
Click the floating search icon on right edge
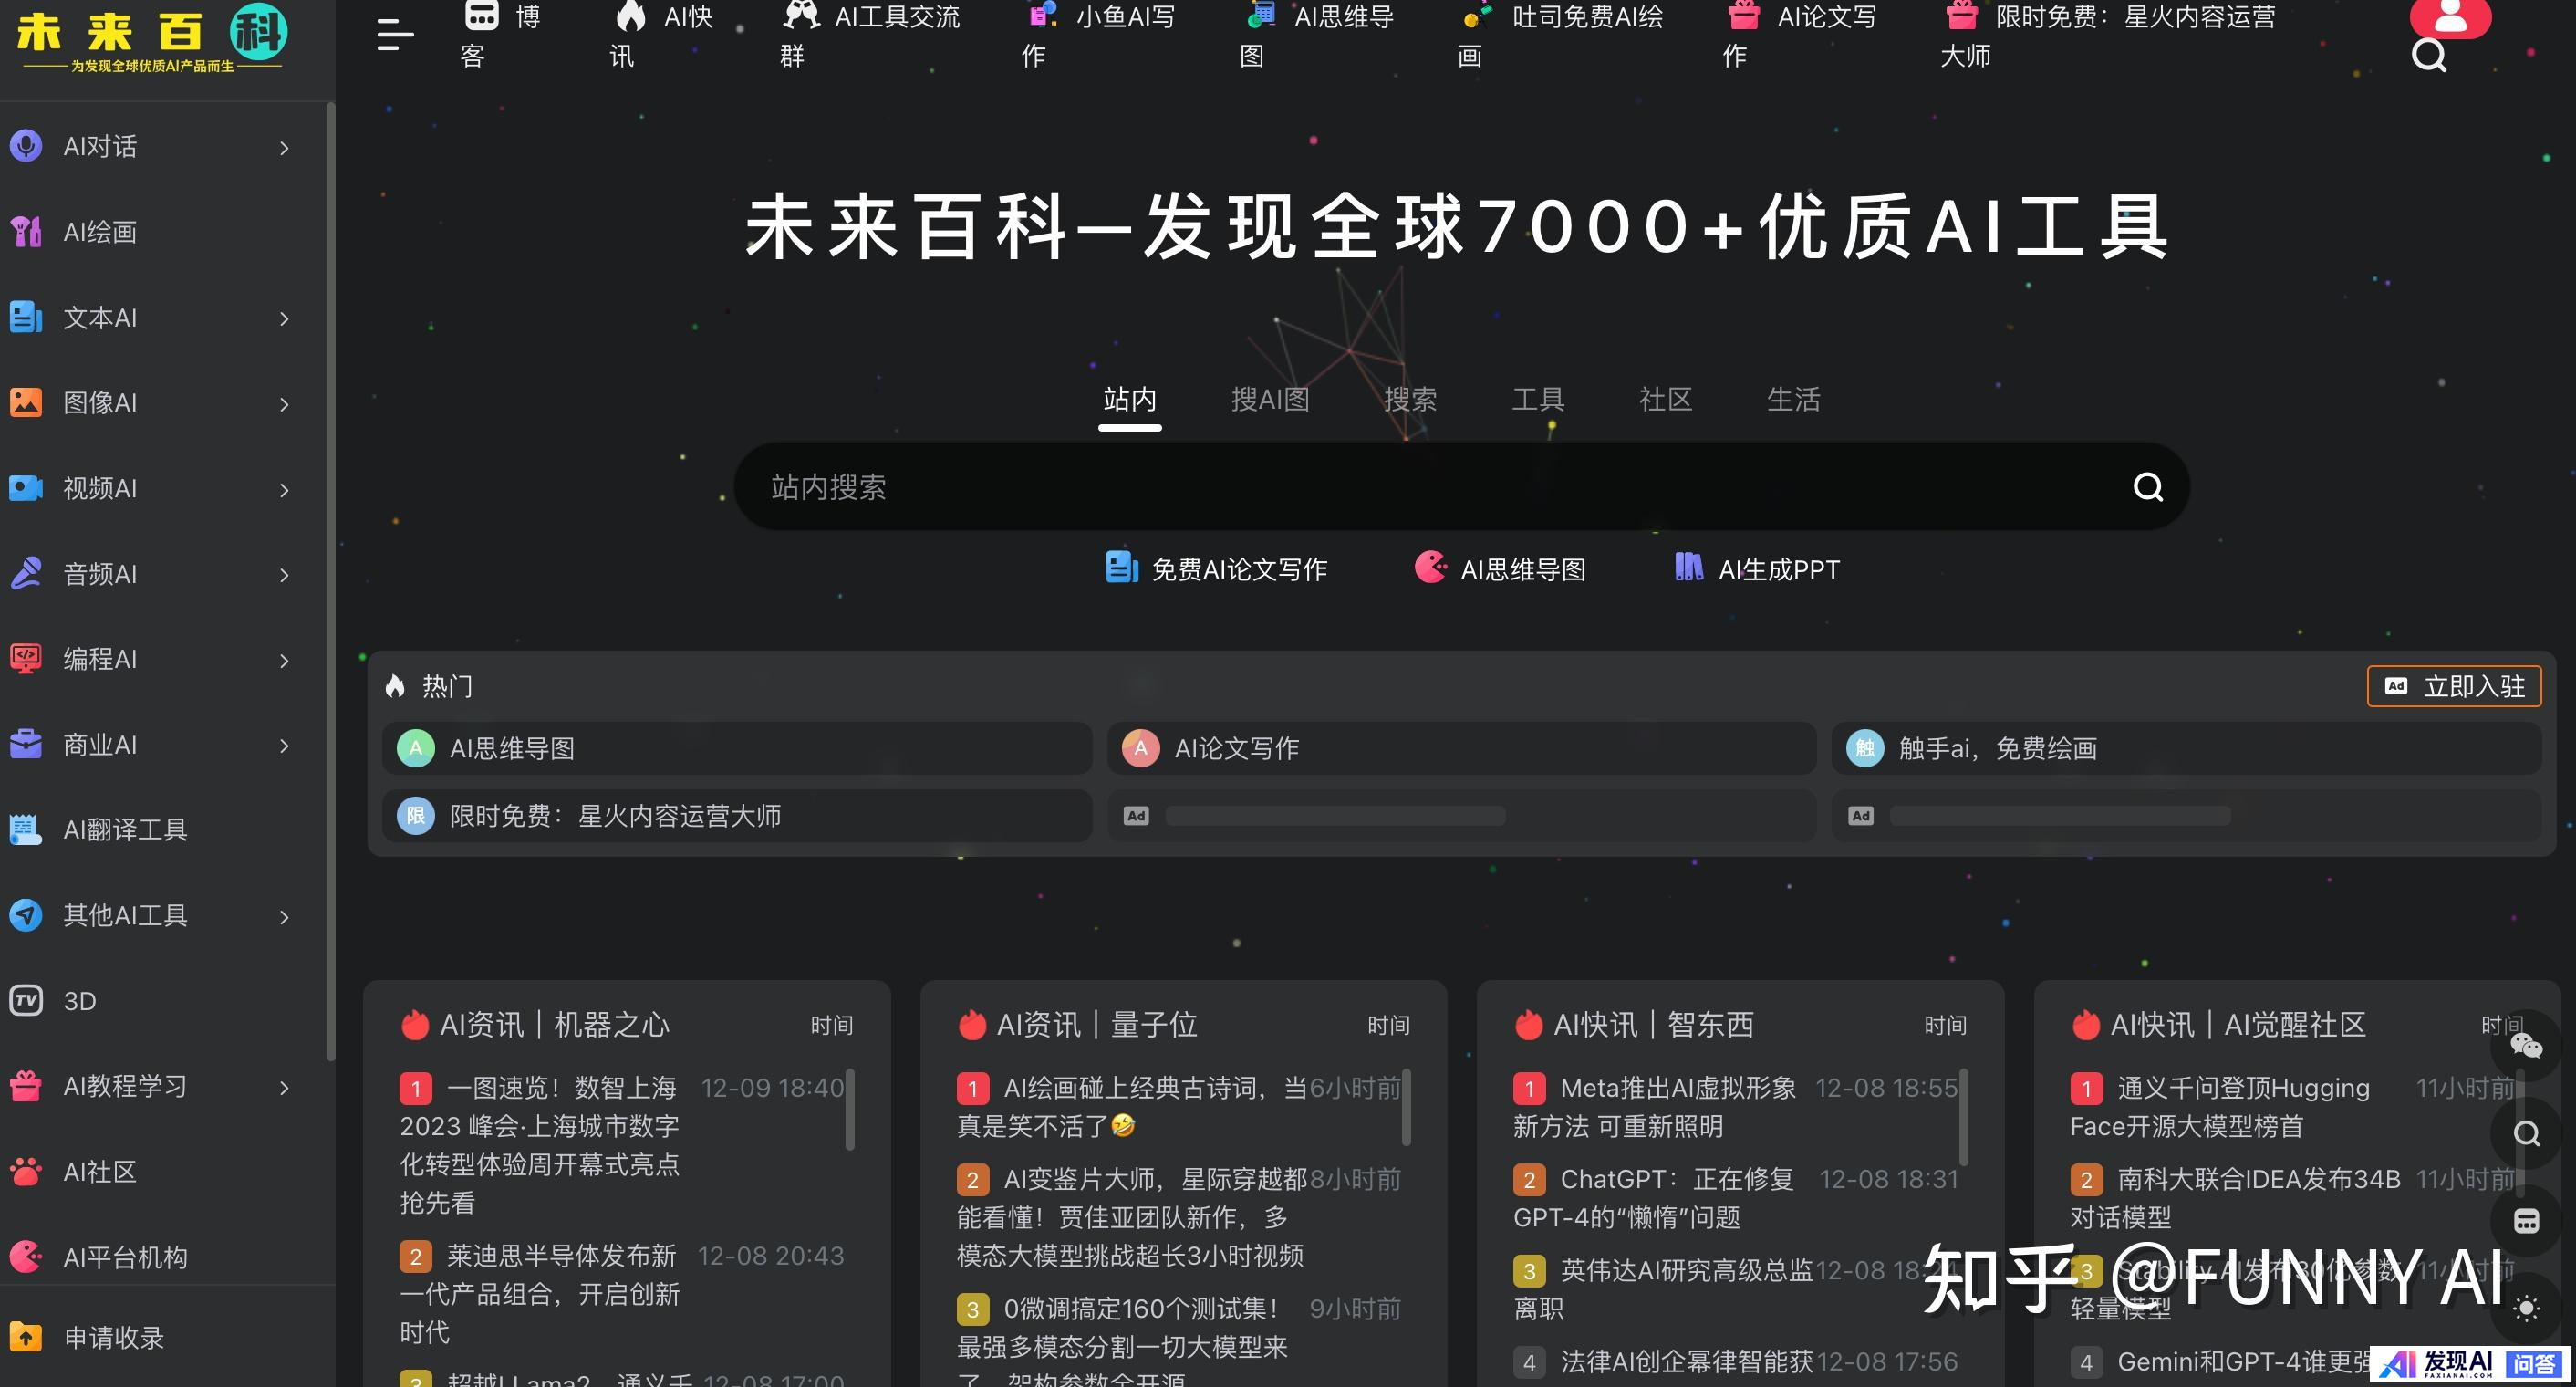point(2526,1134)
